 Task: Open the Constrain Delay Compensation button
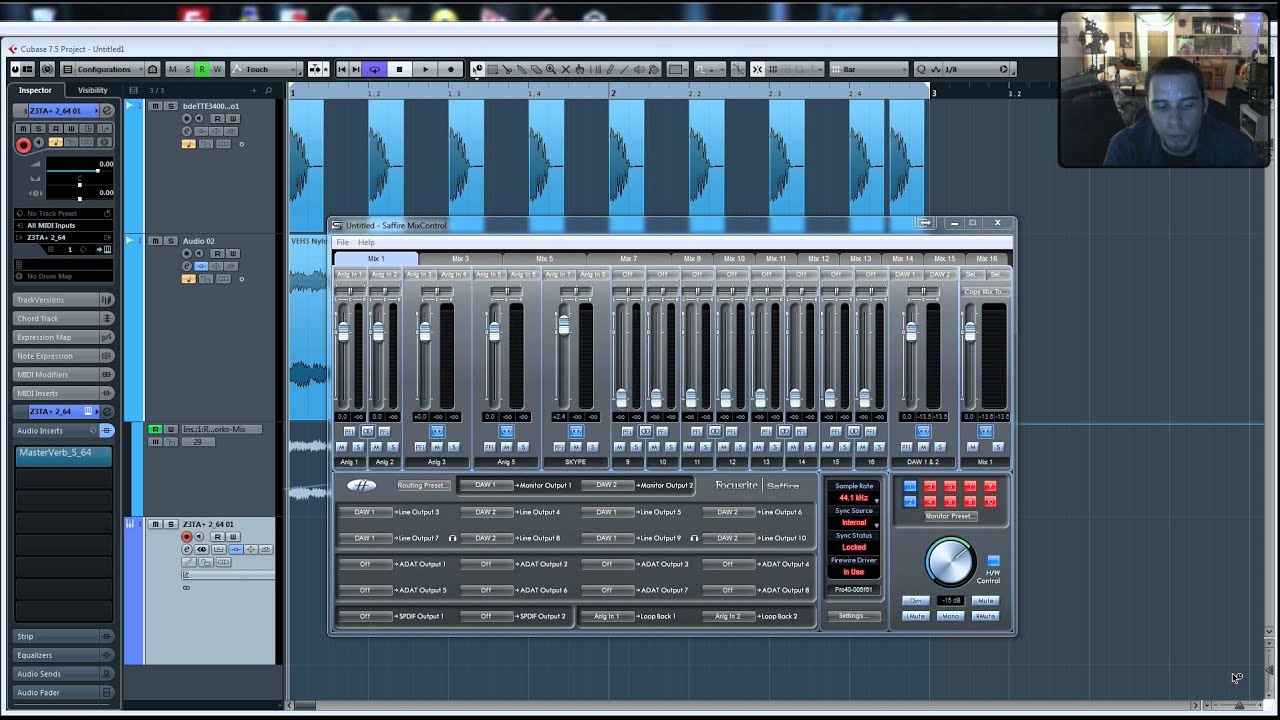click(x=47, y=69)
